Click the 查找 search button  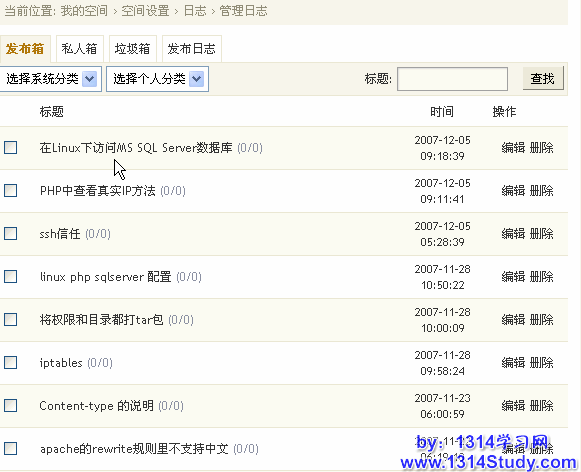[543, 79]
